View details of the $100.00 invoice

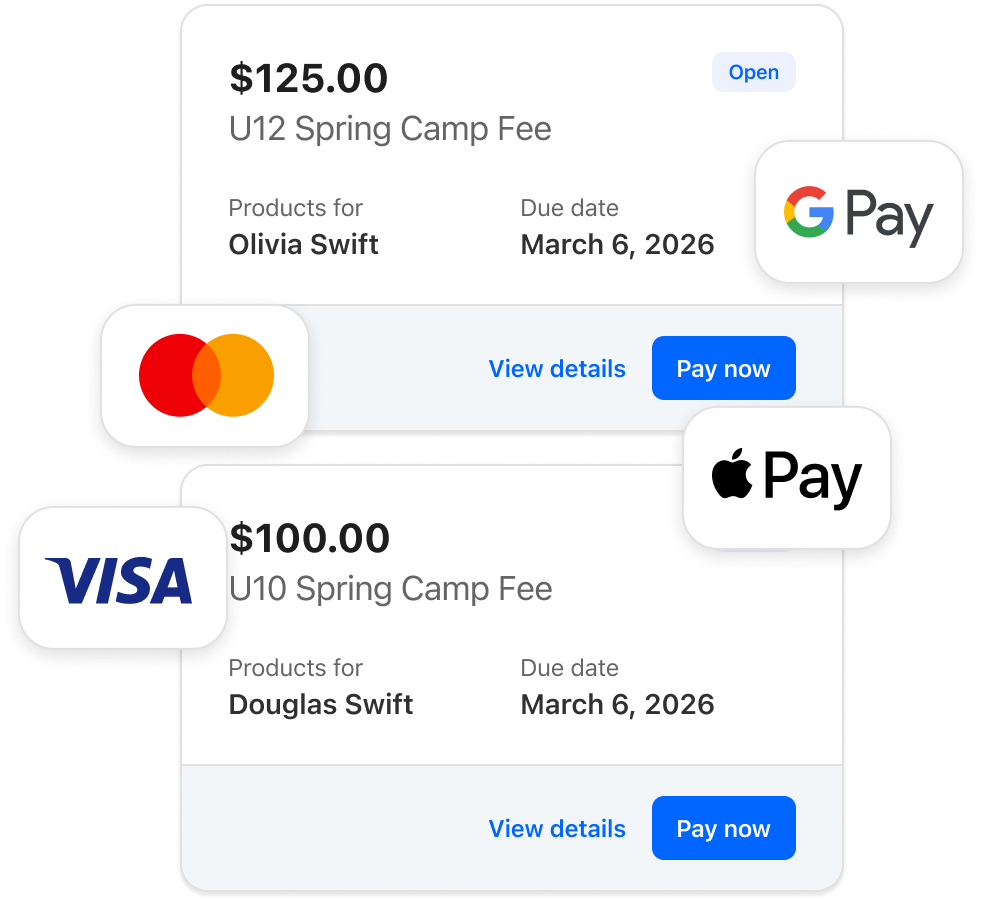557,829
